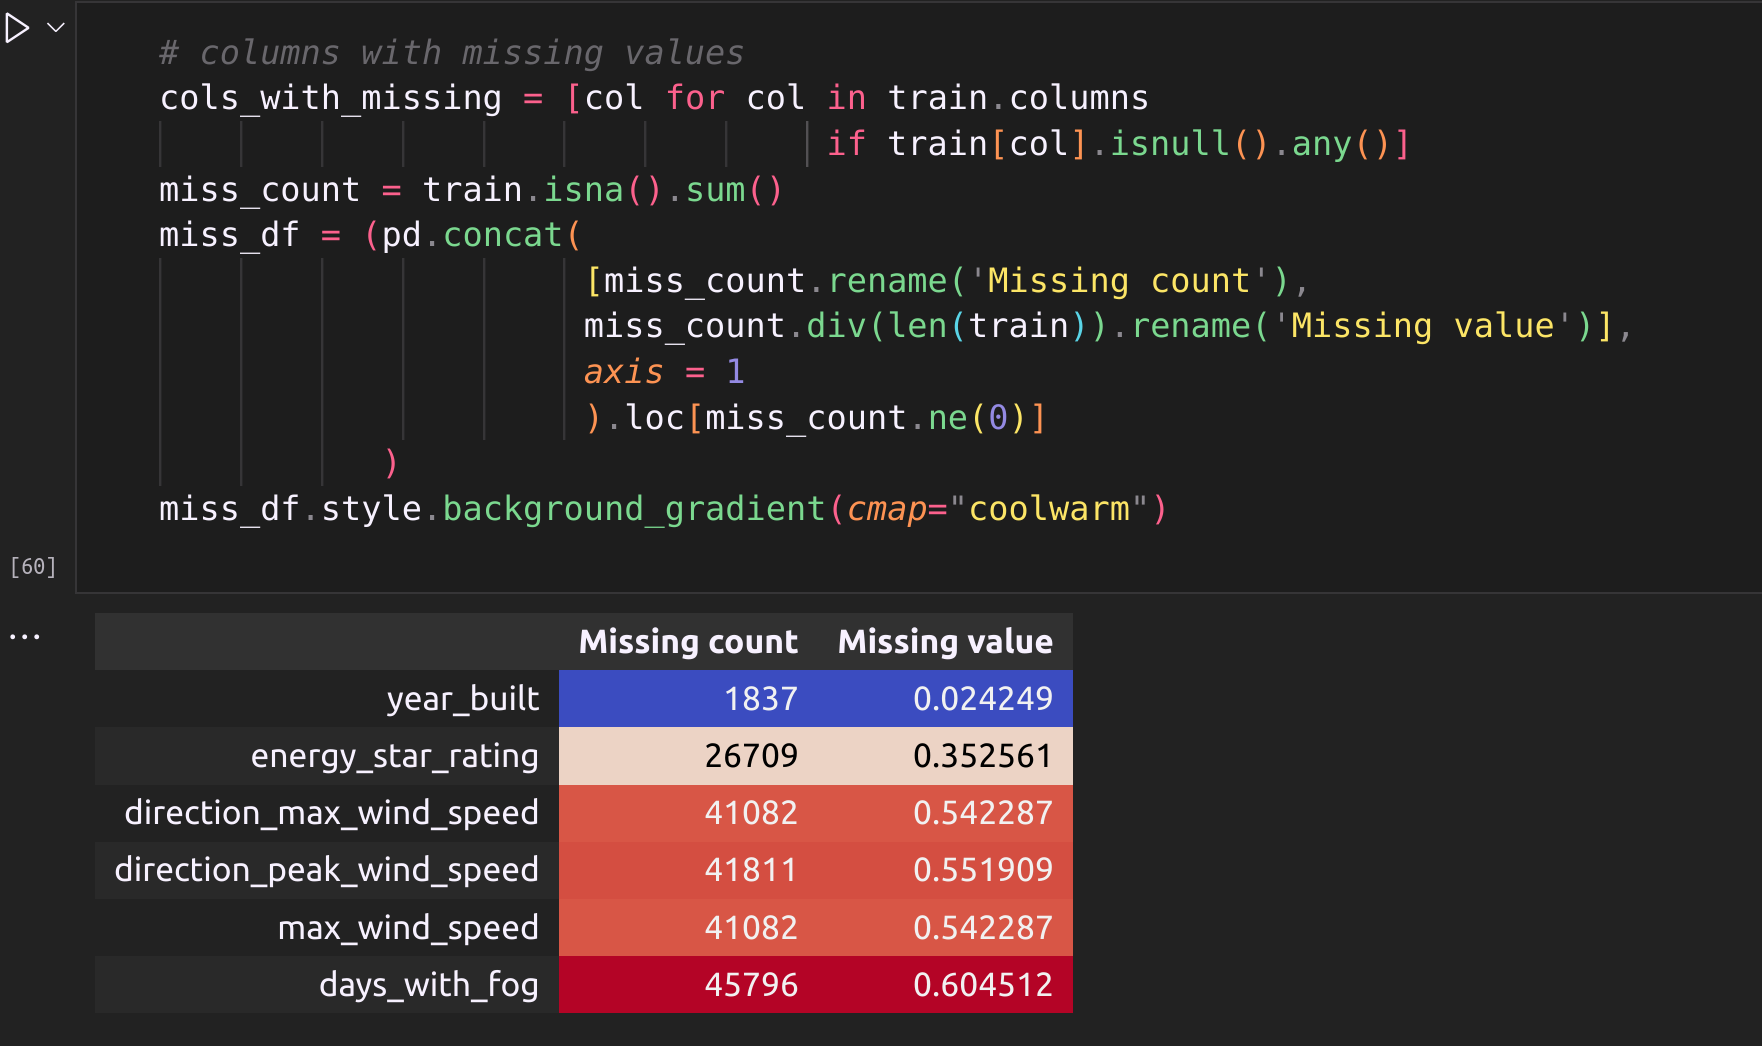1762x1046 pixels.
Task: Click the 0.024249 missing value cell
Action: click(945, 698)
